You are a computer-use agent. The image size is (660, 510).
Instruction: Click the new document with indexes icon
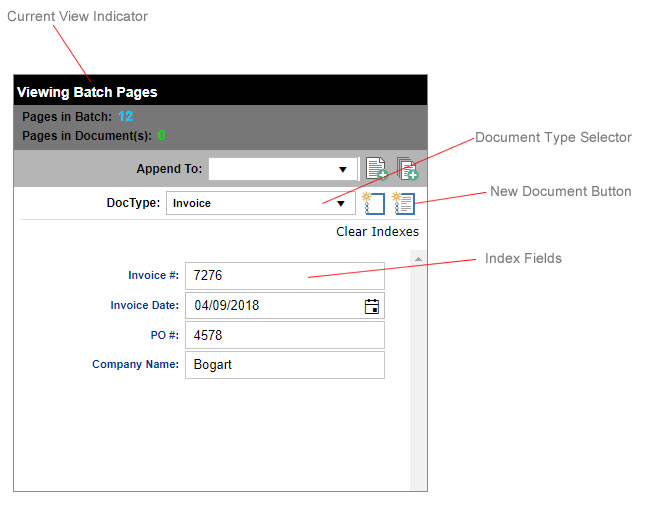404,203
